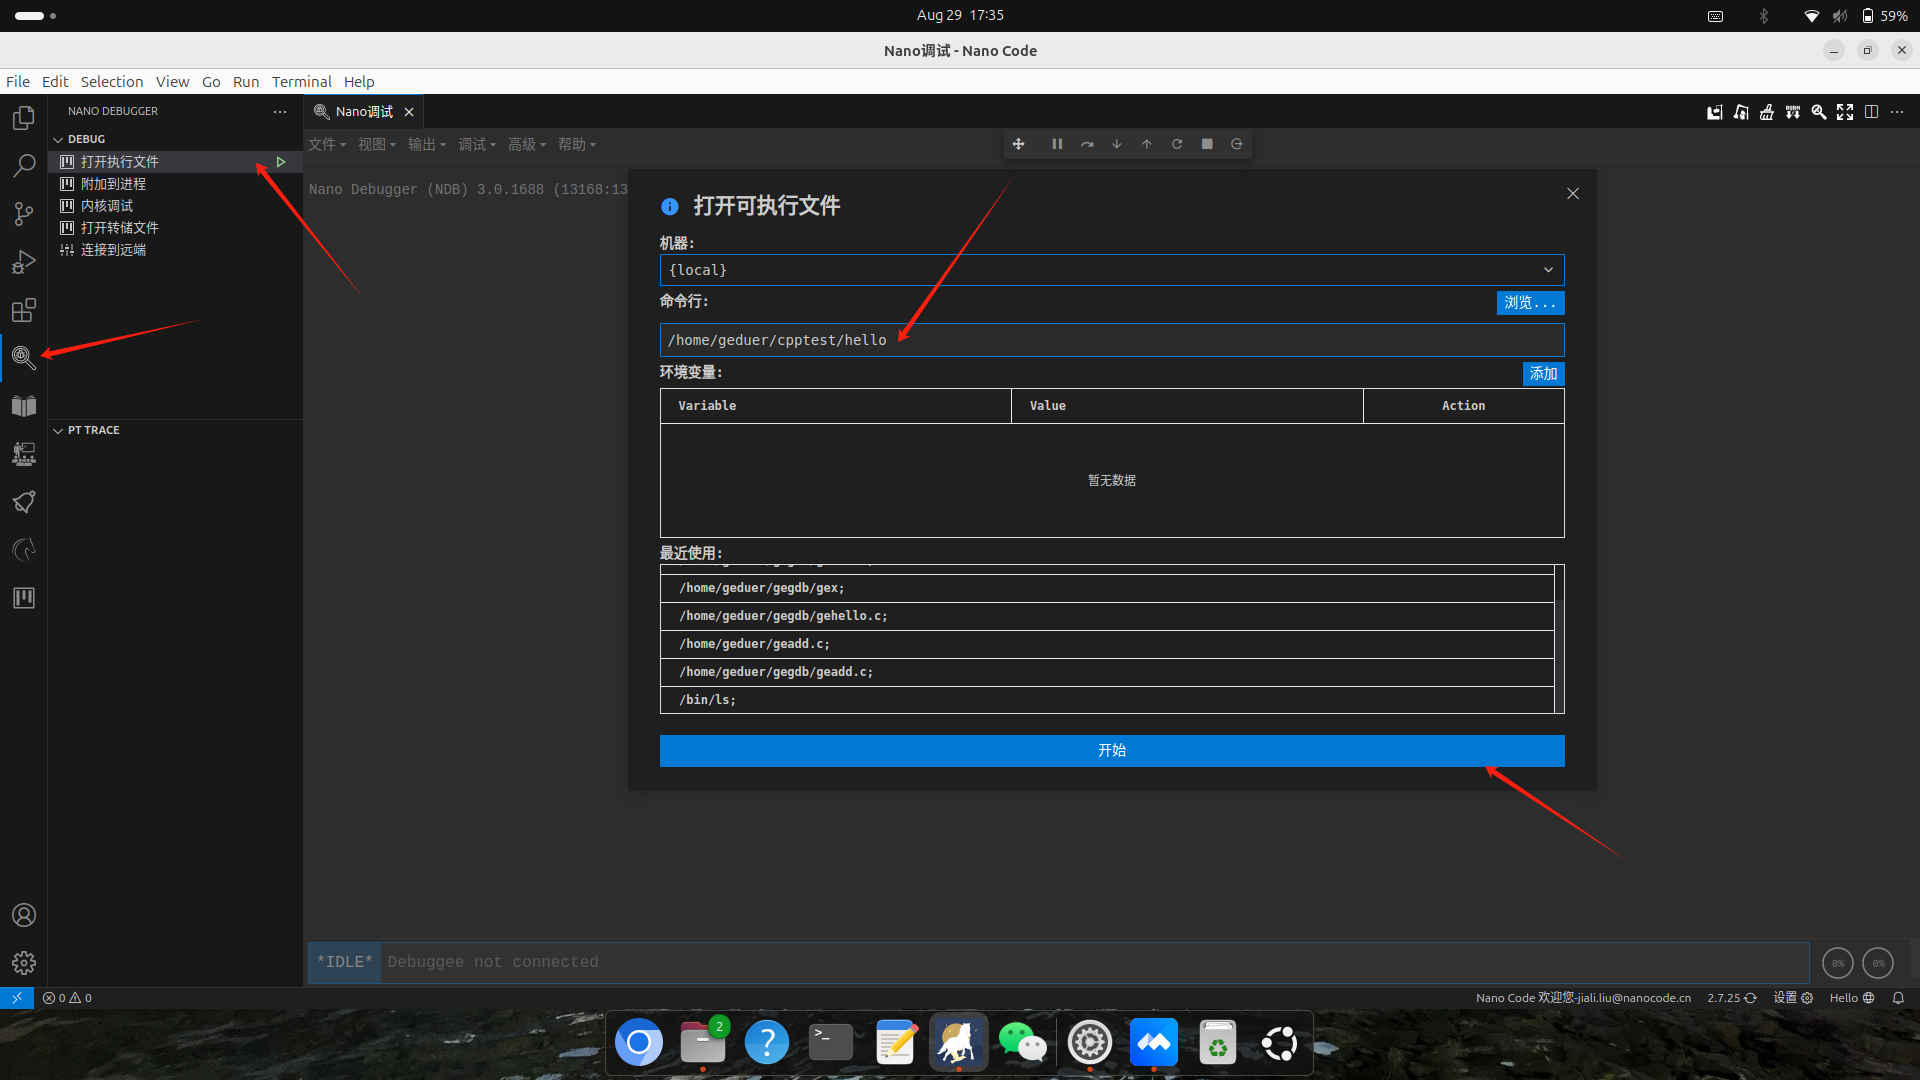Click the pause button in debug toolbar
Image resolution: width=1920 pixels, height=1080 pixels.
pos(1057,144)
